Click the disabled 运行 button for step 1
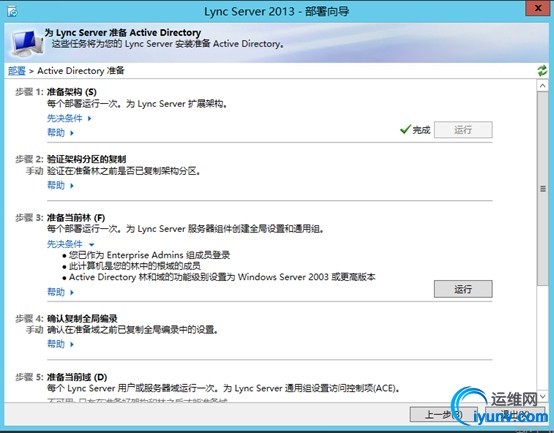The height and width of the screenshot is (433, 554). pos(463,130)
